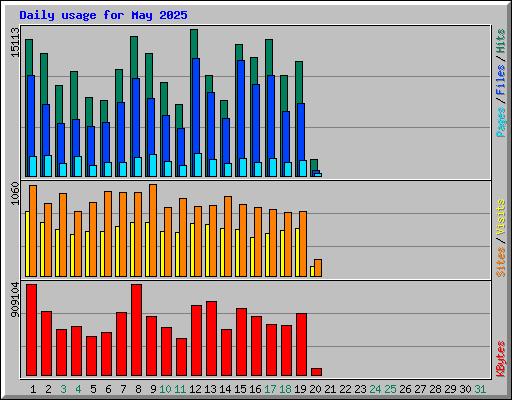The height and width of the screenshot is (400, 512).
Task: Select day 8 on the date axis
Action: (138, 389)
